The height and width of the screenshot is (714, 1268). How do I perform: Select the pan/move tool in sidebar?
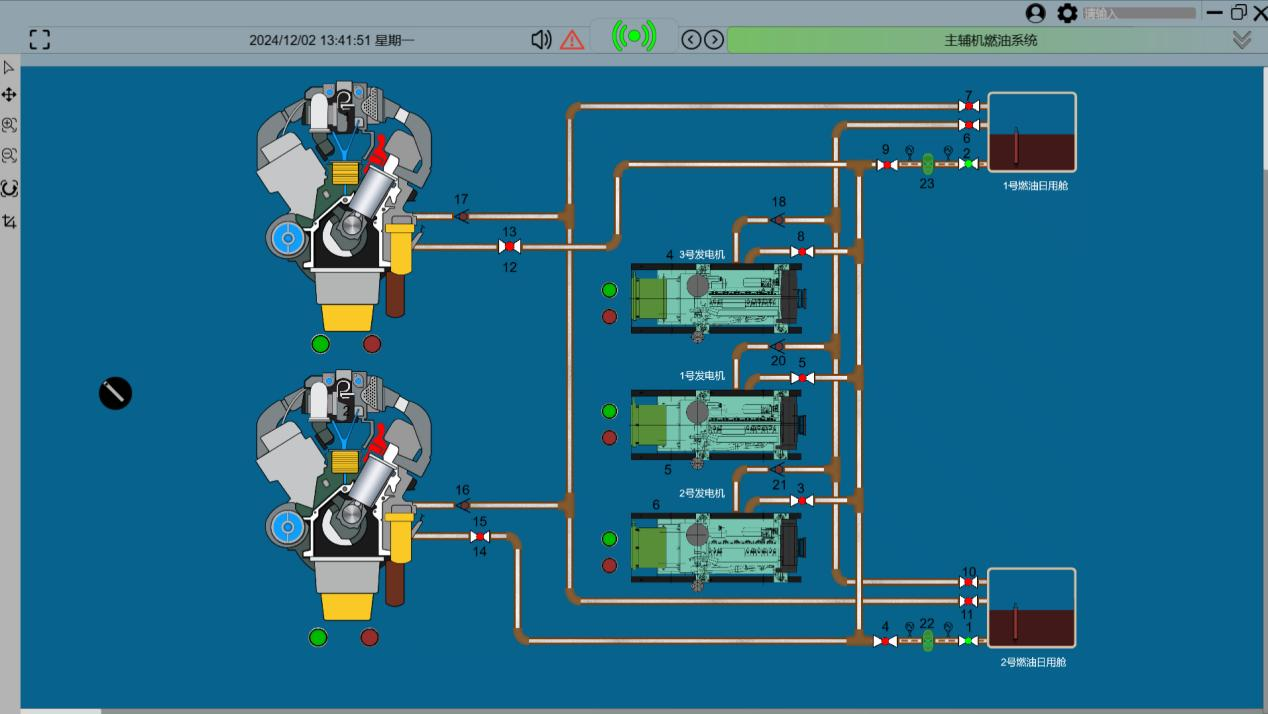click(x=8, y=96)
